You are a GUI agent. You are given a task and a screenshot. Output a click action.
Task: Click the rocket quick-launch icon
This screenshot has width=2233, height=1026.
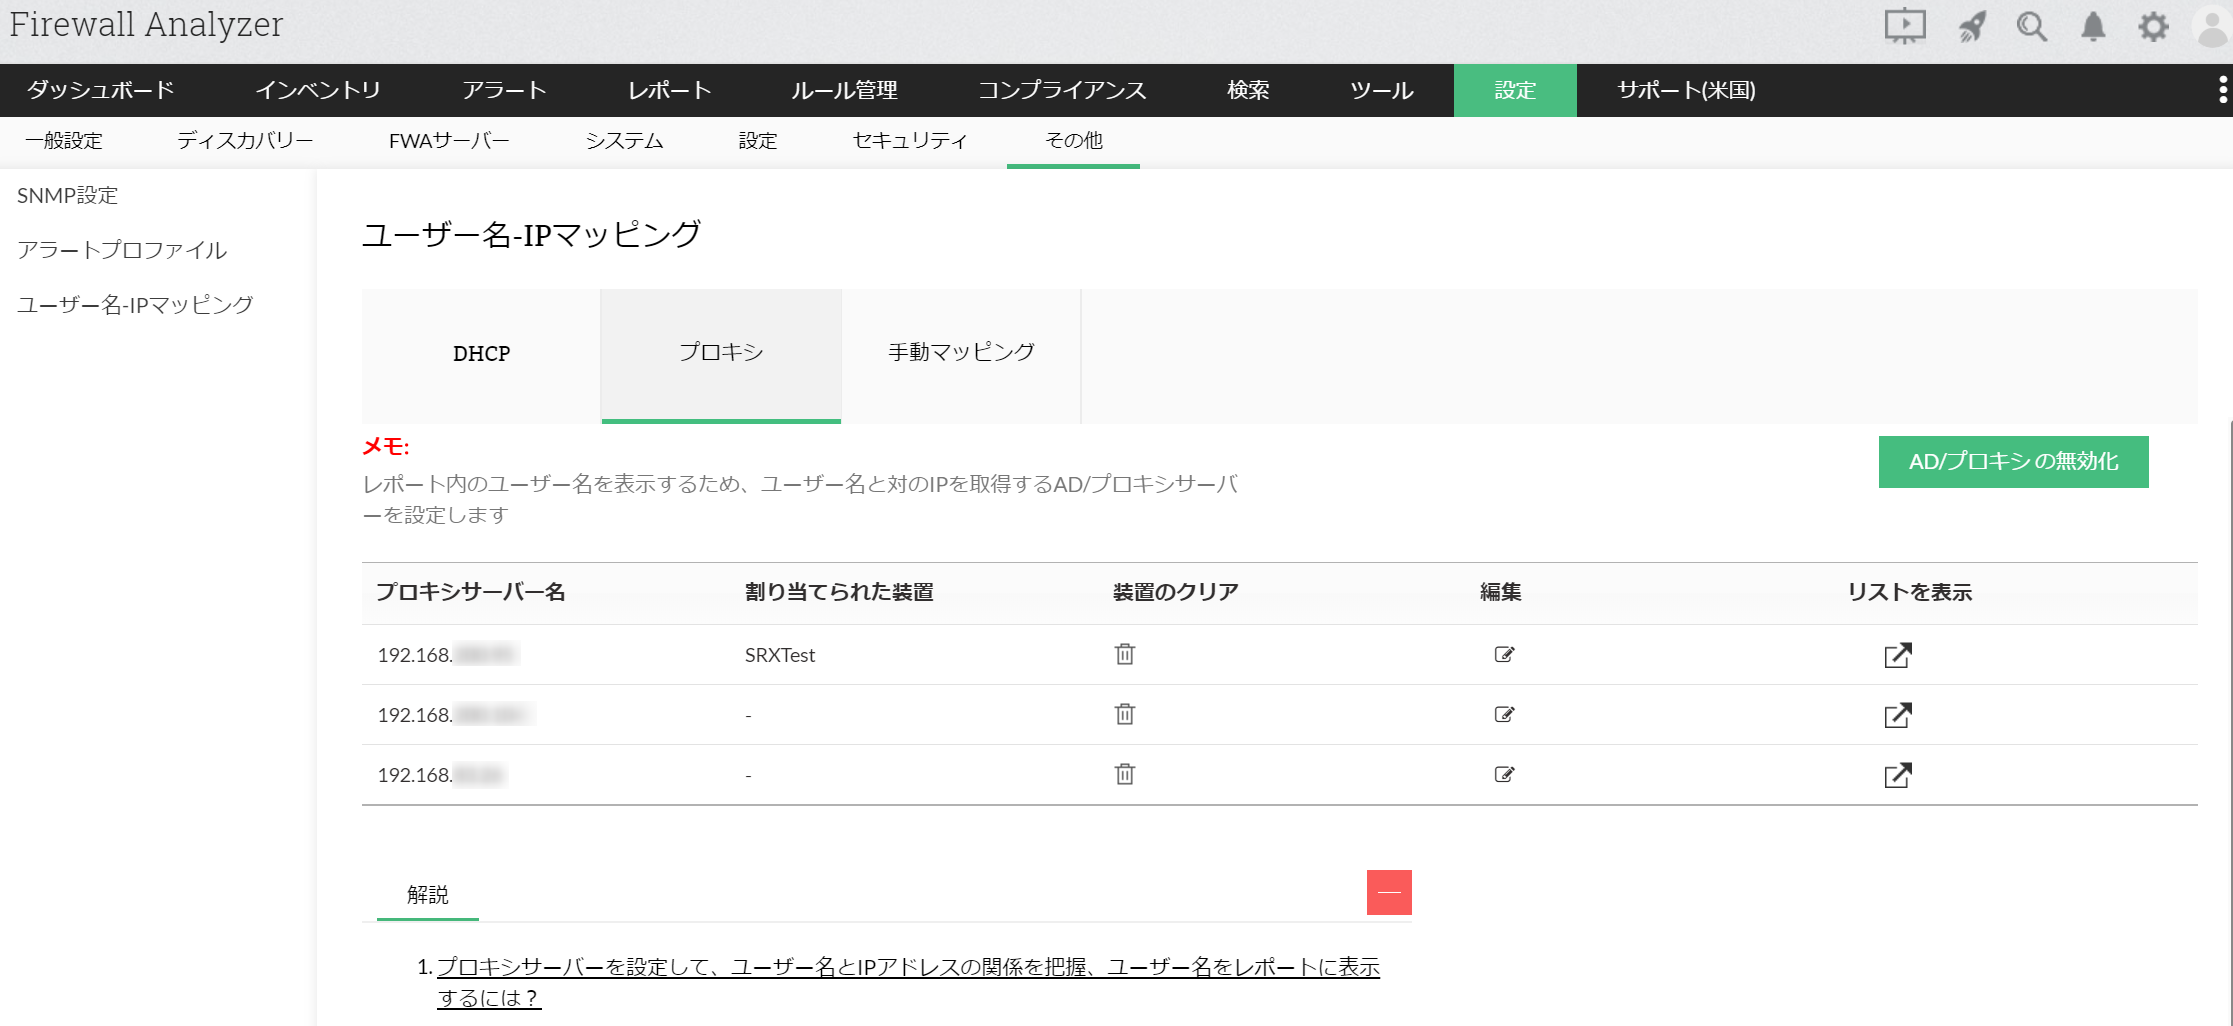[x=1971, y=26]
